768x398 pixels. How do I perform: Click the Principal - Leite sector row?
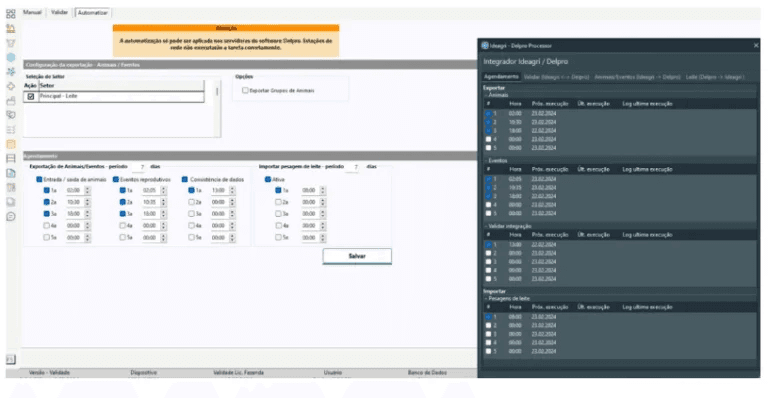(114, 96)
